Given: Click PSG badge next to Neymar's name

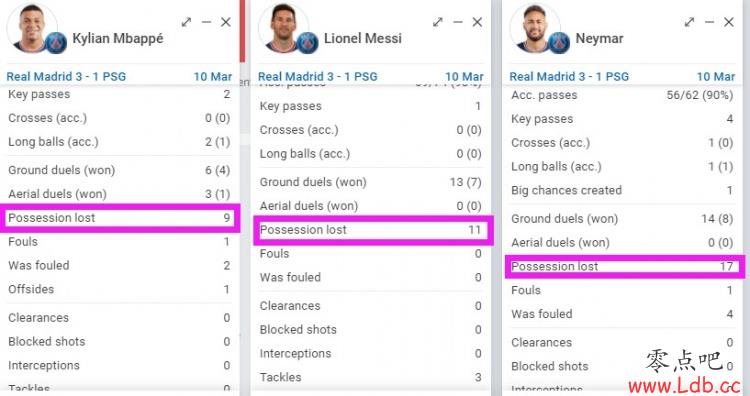Looking at the screenshot, I should click(559, 43).
